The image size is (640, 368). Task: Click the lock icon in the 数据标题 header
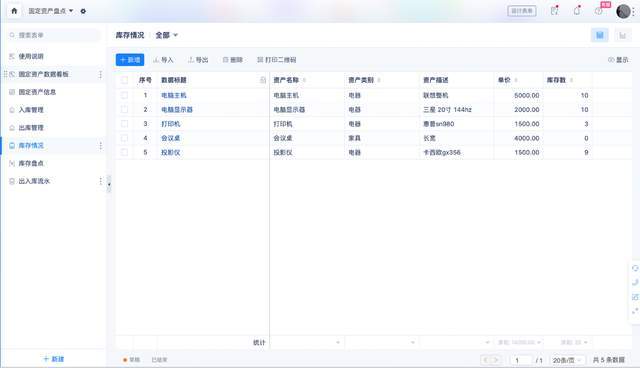(x=263, y=80)
